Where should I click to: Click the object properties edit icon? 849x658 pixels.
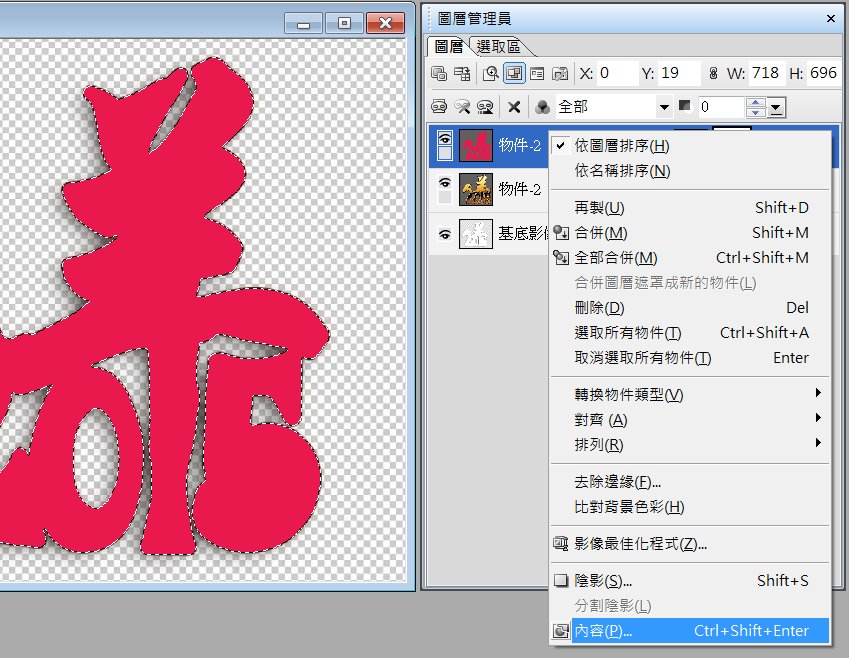560,73
